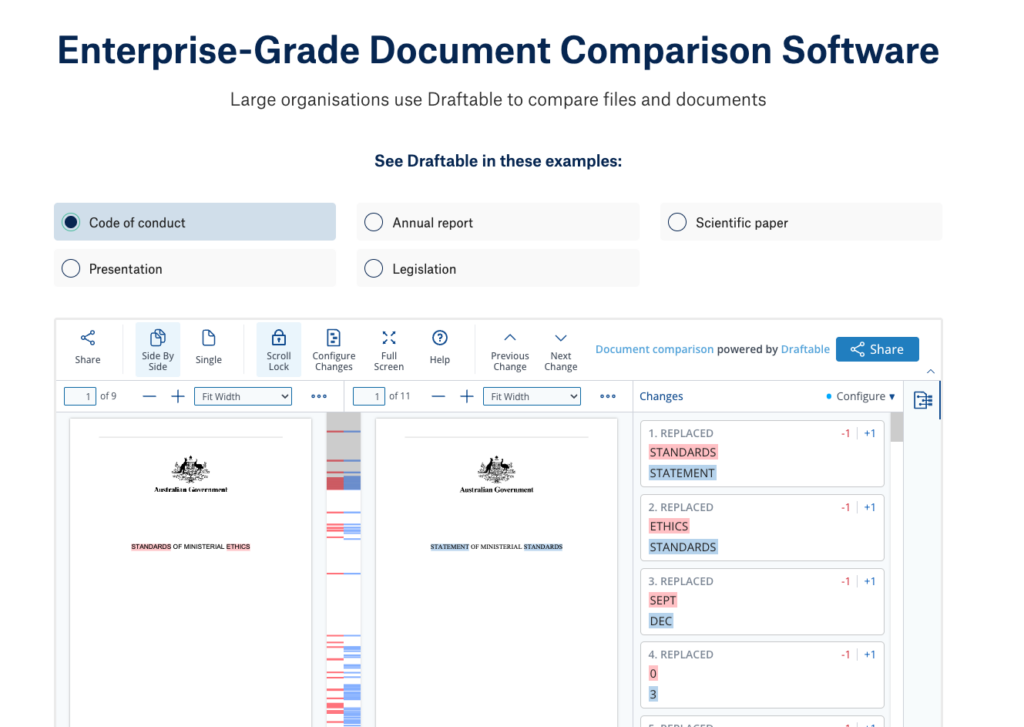
Task: Zoom out the left document
Action: coord(150,396)
